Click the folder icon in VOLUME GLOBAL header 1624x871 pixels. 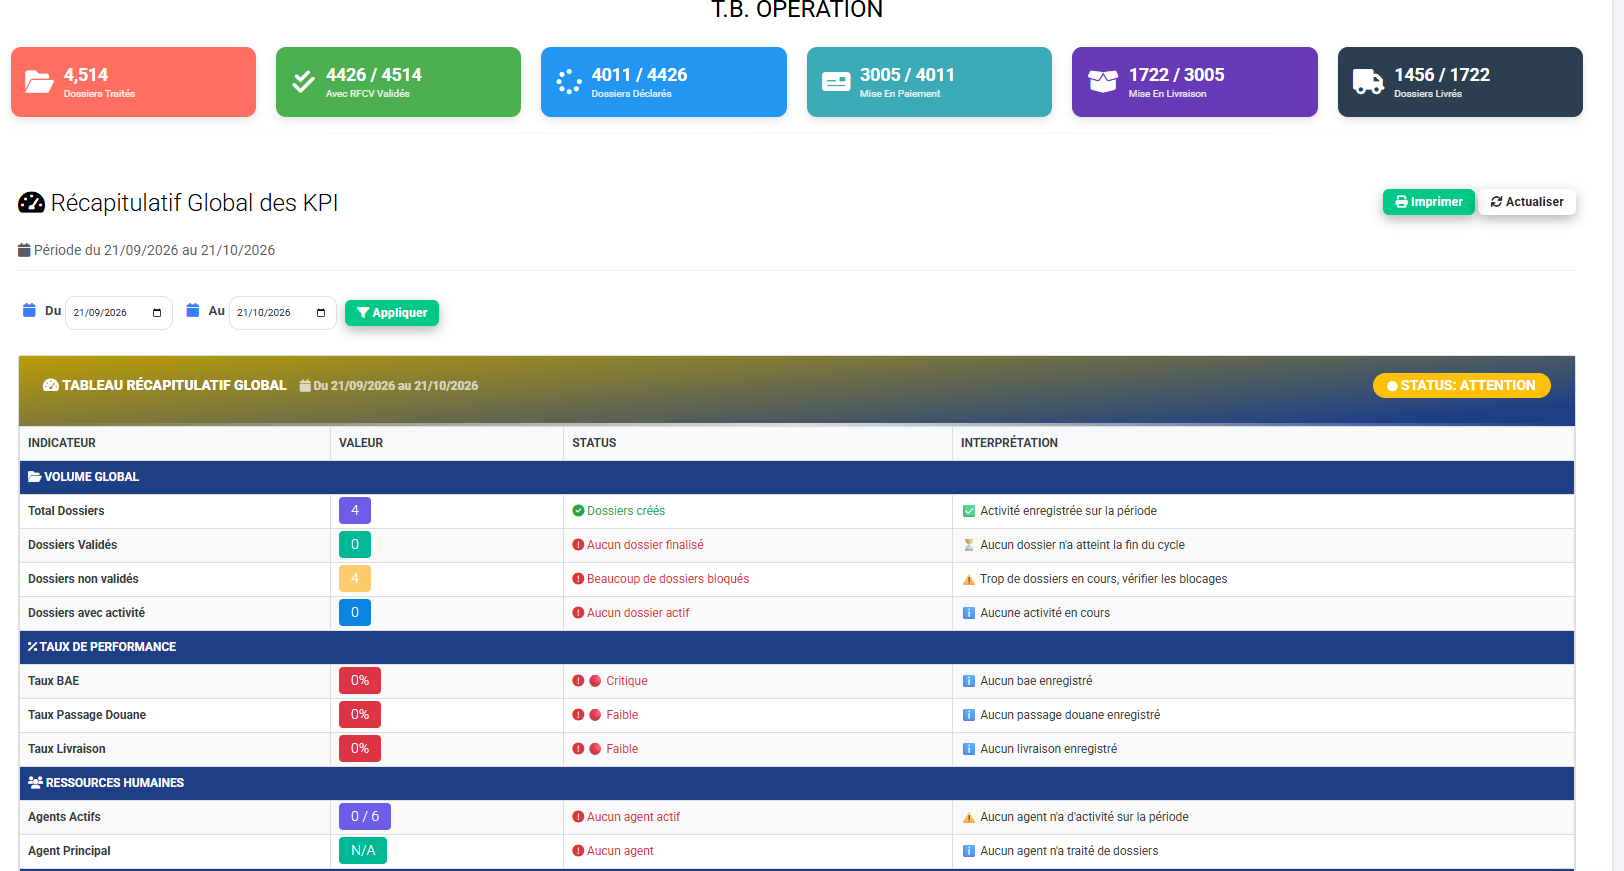pyautogui.click(x=34, y=477)
